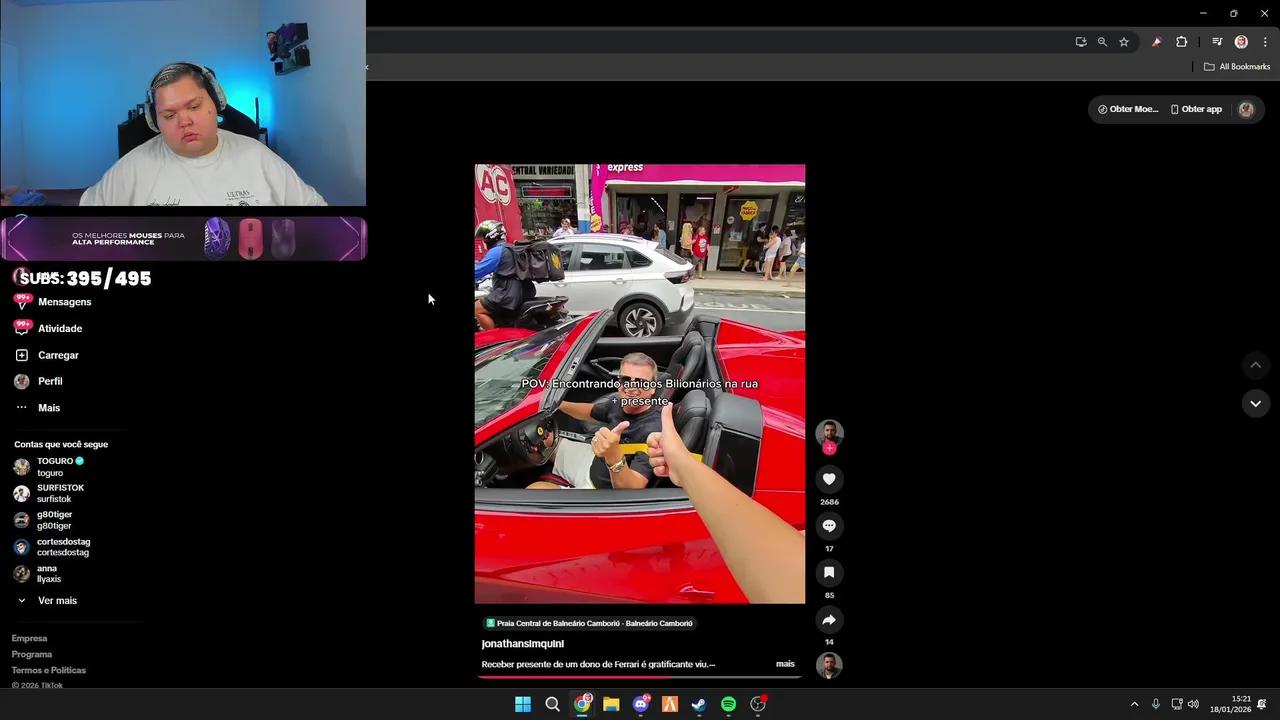Go to next video with the down chevron
This screenshot has height=720, width=1280.
click(1255, 403)
